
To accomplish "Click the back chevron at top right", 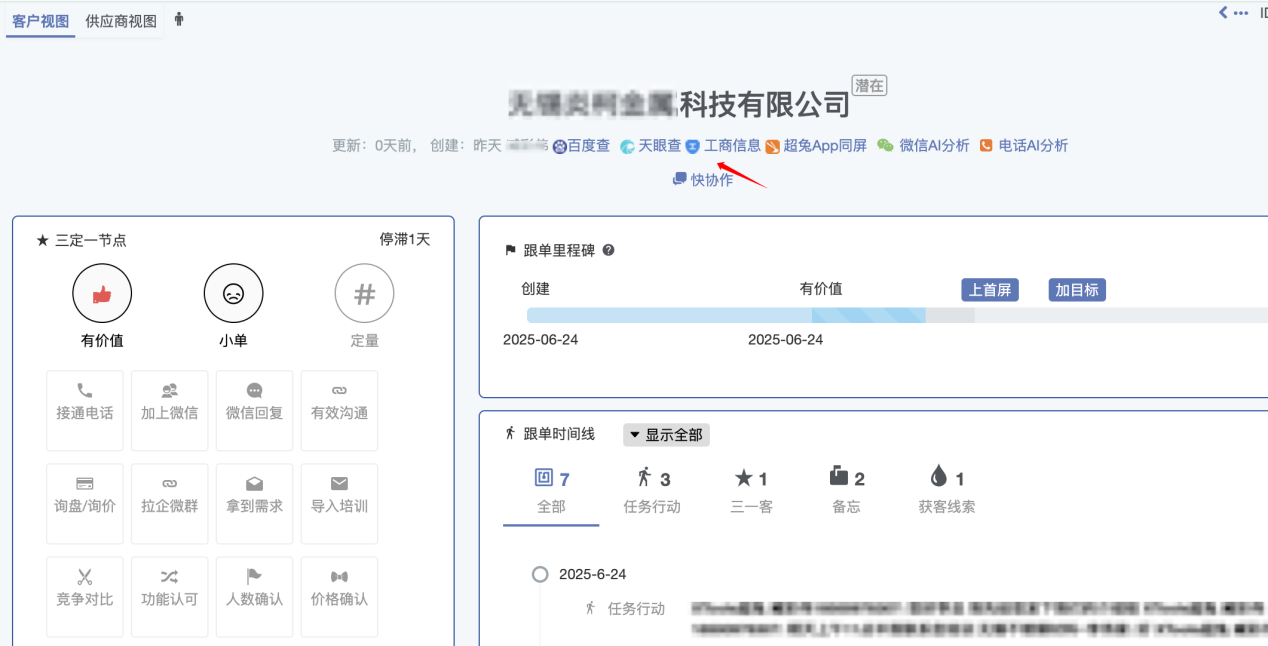I will pyautogui.click(x=1223, y=13).
